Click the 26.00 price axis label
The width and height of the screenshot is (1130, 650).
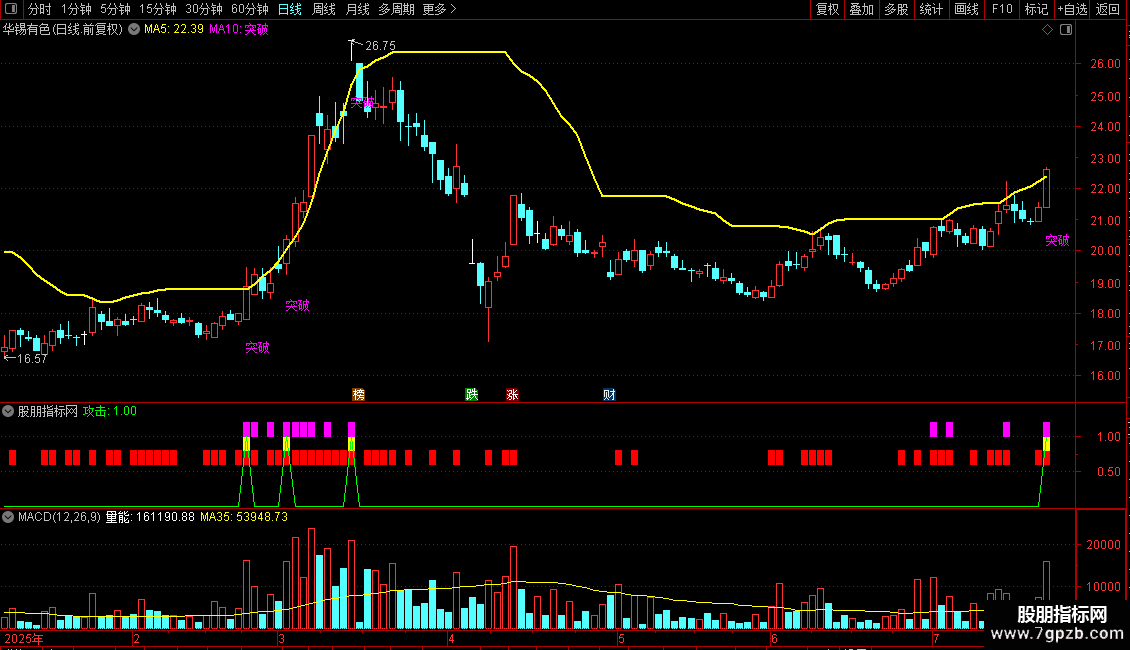[1105, 64]
